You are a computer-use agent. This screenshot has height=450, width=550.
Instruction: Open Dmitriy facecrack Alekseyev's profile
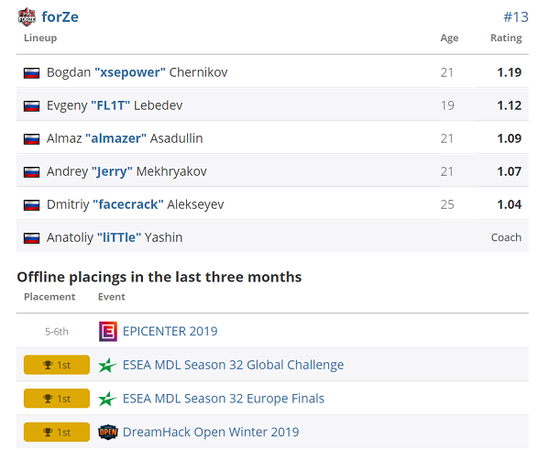tap(135, 204)
